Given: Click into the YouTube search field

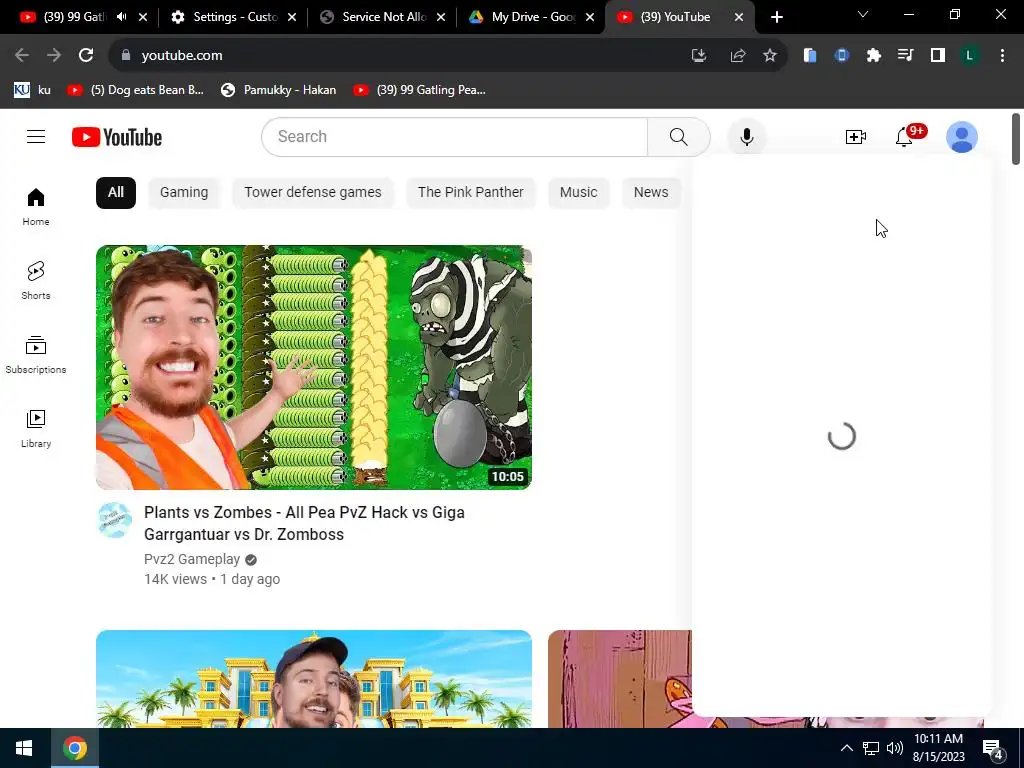Looking at the screenshot, I should click(x=454, y=137).
